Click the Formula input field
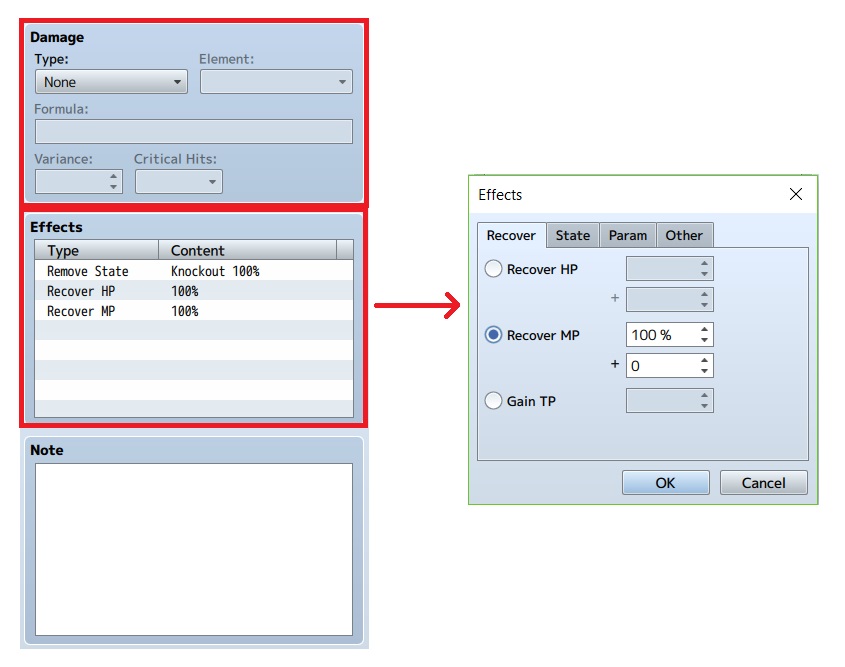Screen dimensions: 845x667 point(193,131)
